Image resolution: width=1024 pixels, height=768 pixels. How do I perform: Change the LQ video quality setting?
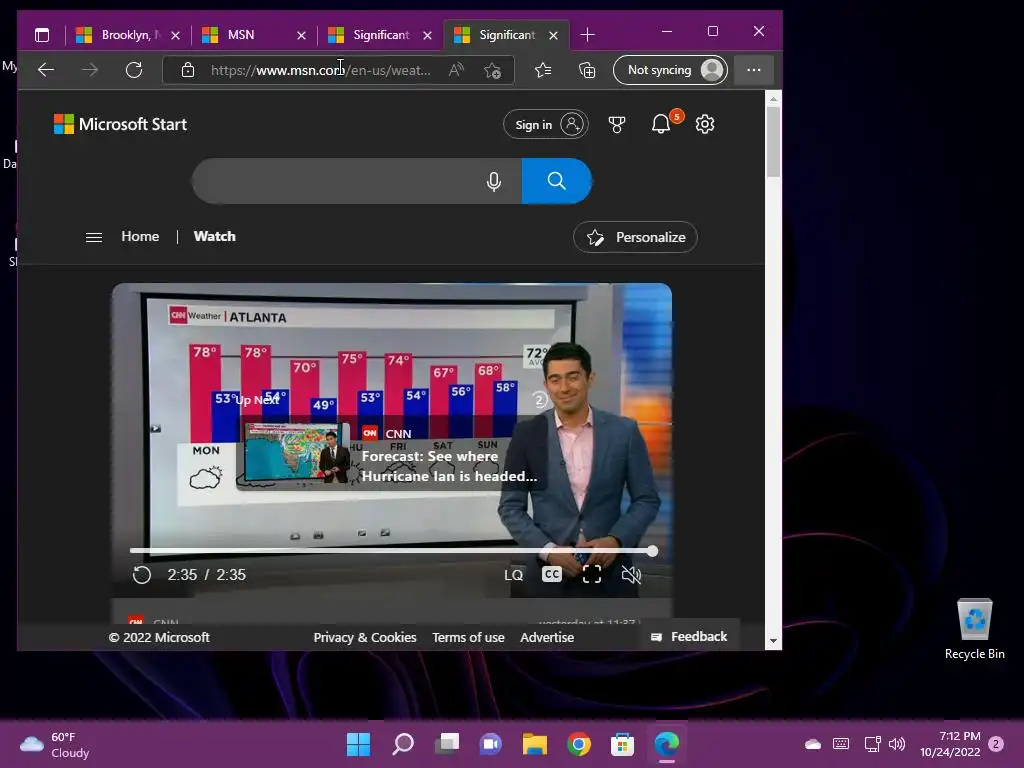pos(513,575)
